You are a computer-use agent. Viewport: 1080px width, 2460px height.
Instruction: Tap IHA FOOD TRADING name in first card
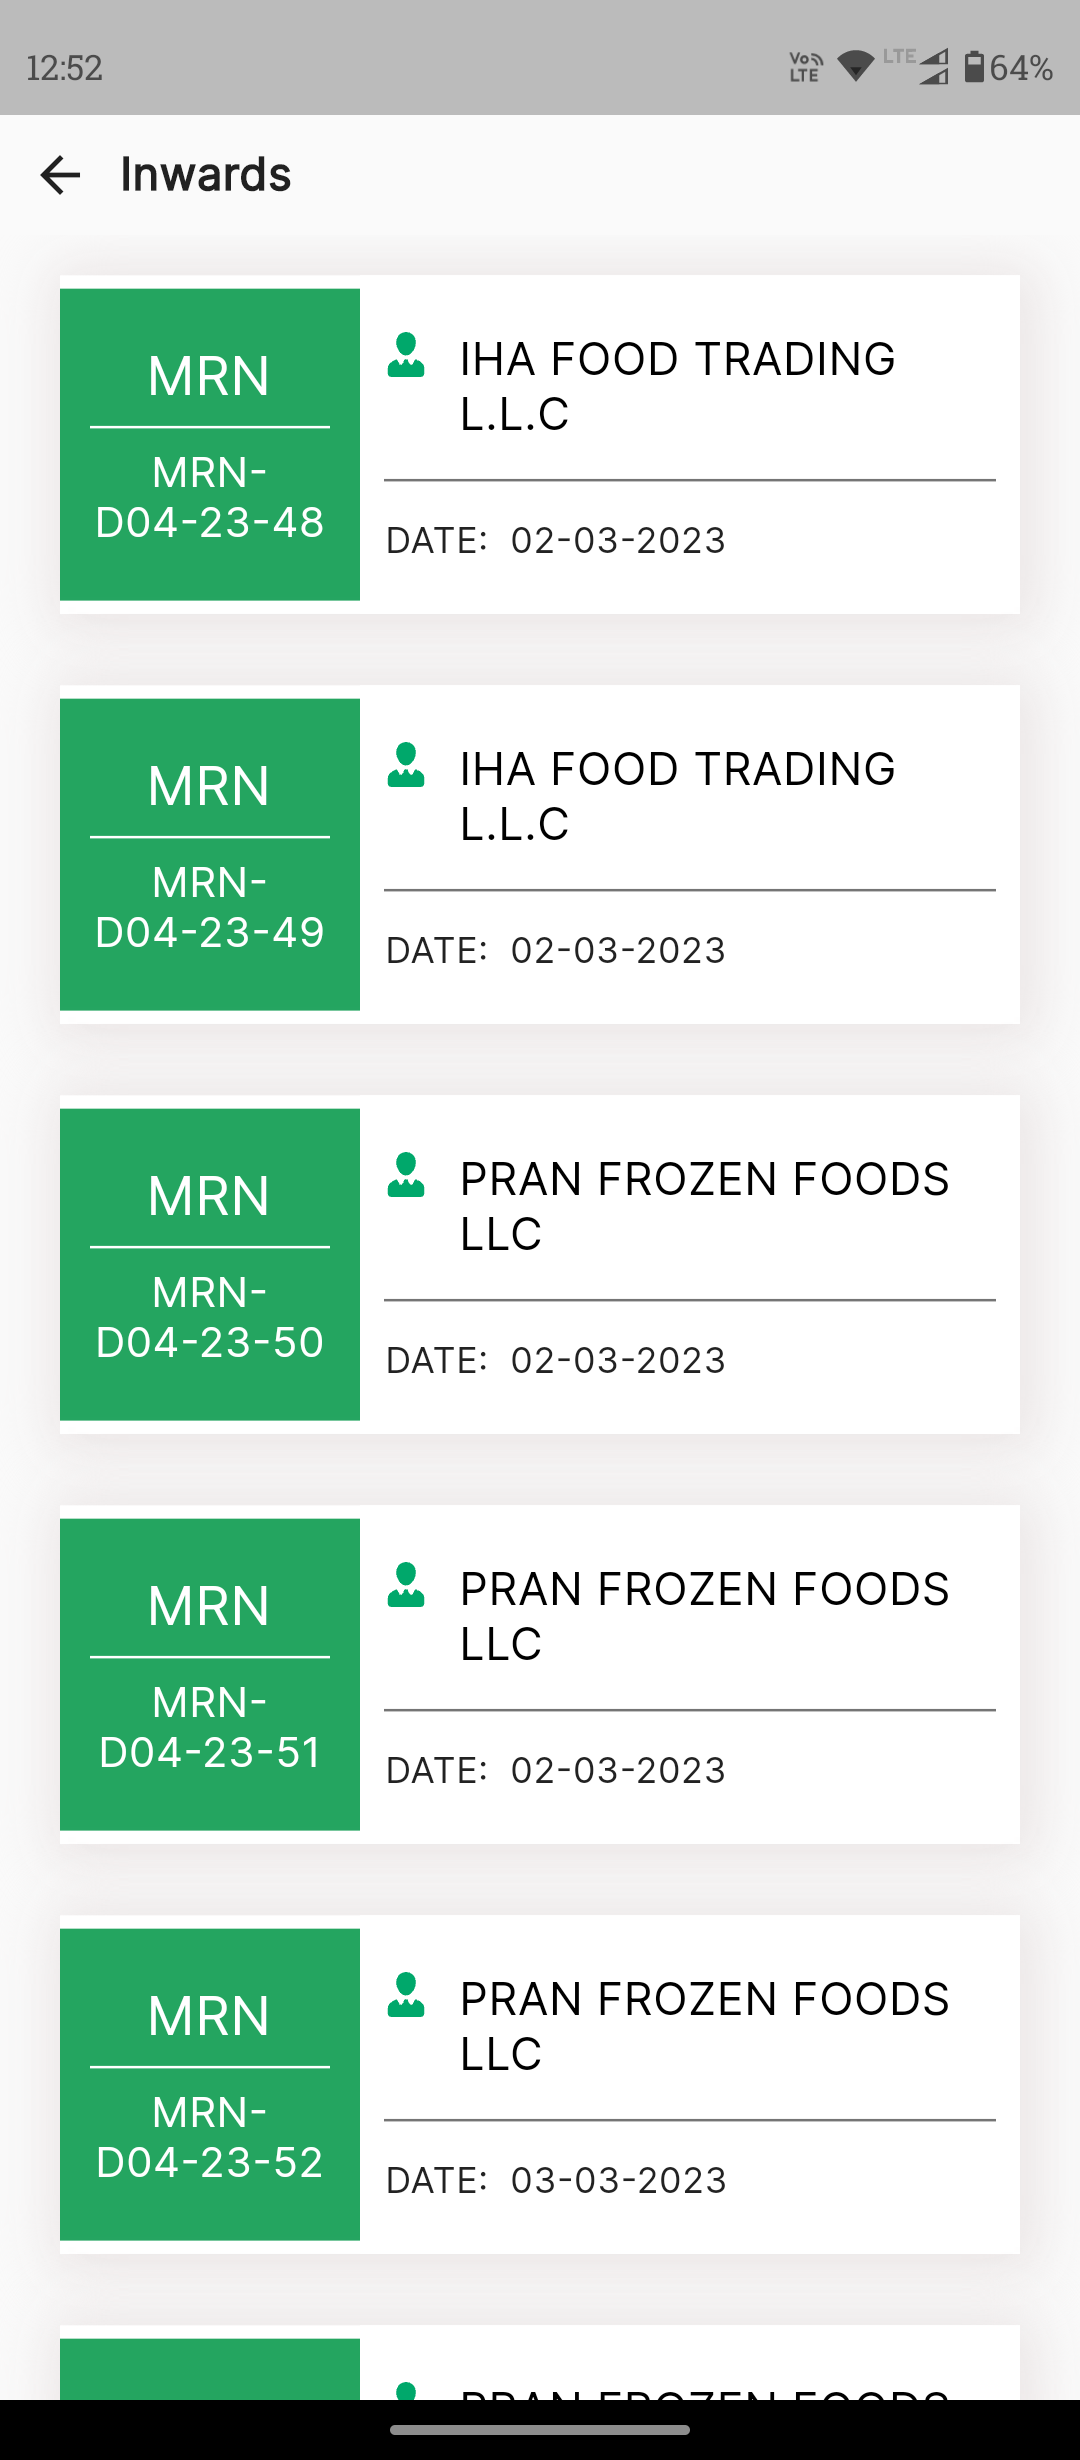677,386
